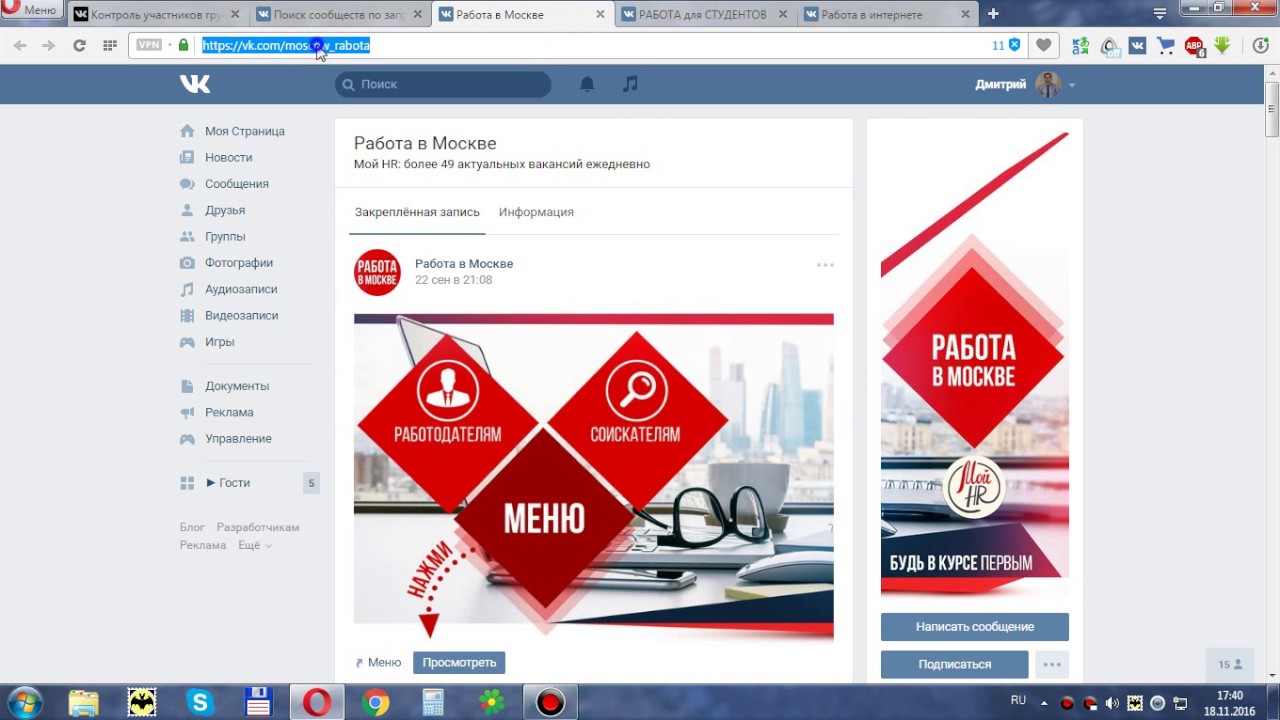Open Google Chrome from taskbar
This screenshot has height=720, width=1280.
(375, 702)
